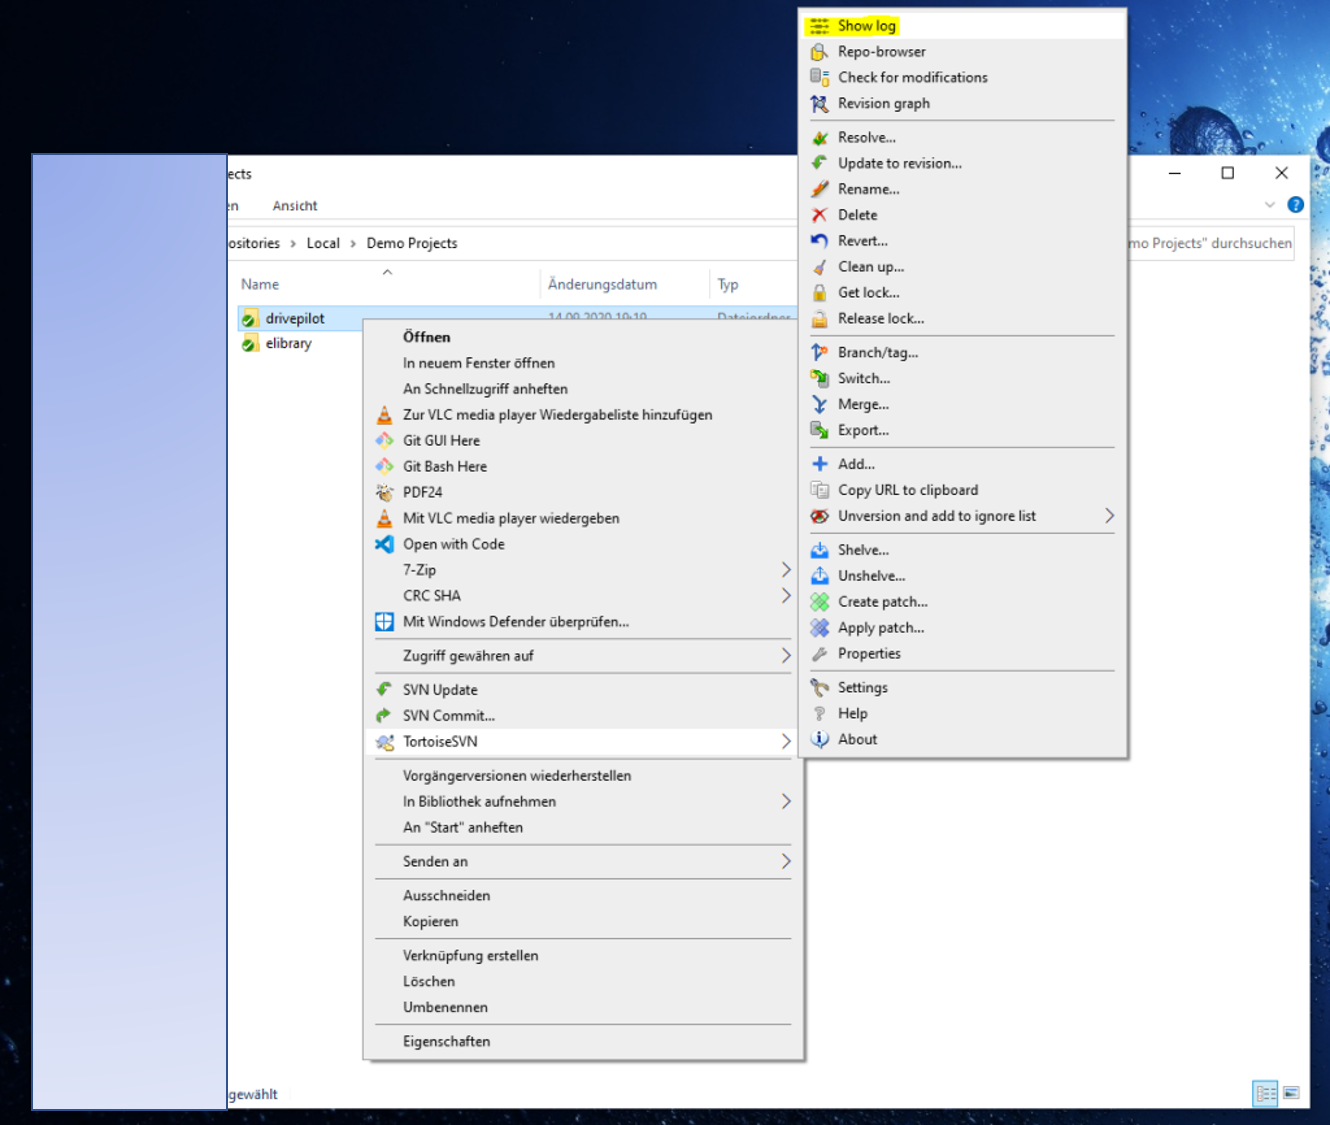Select Branch/tag in the TortoiseSVN menu
This screenshot has height=1125, width=1330.
tap(878, 352)
